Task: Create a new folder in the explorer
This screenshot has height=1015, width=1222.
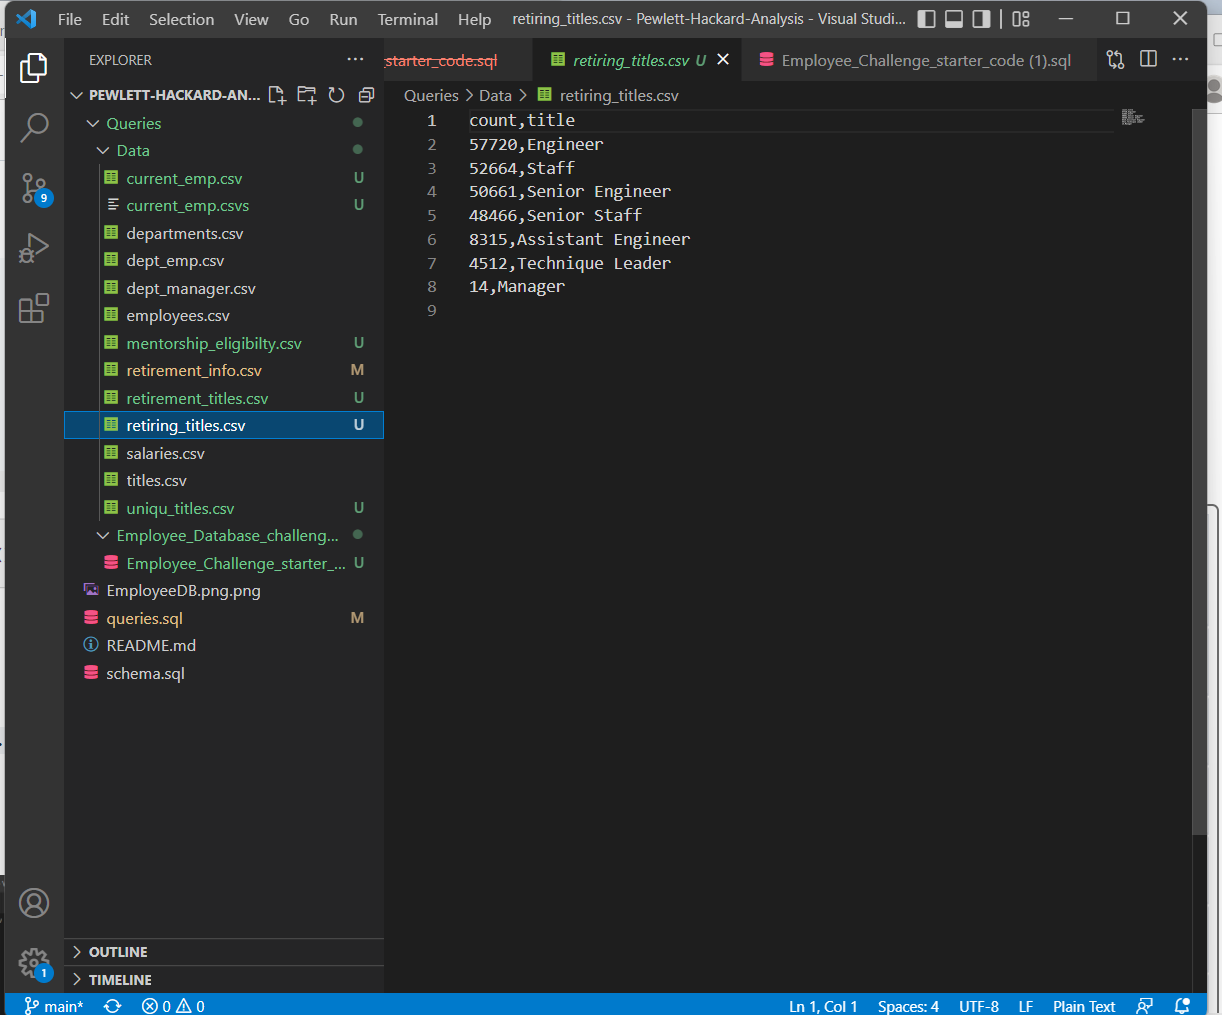Action: pyautogui.click(x=306, y=94)
